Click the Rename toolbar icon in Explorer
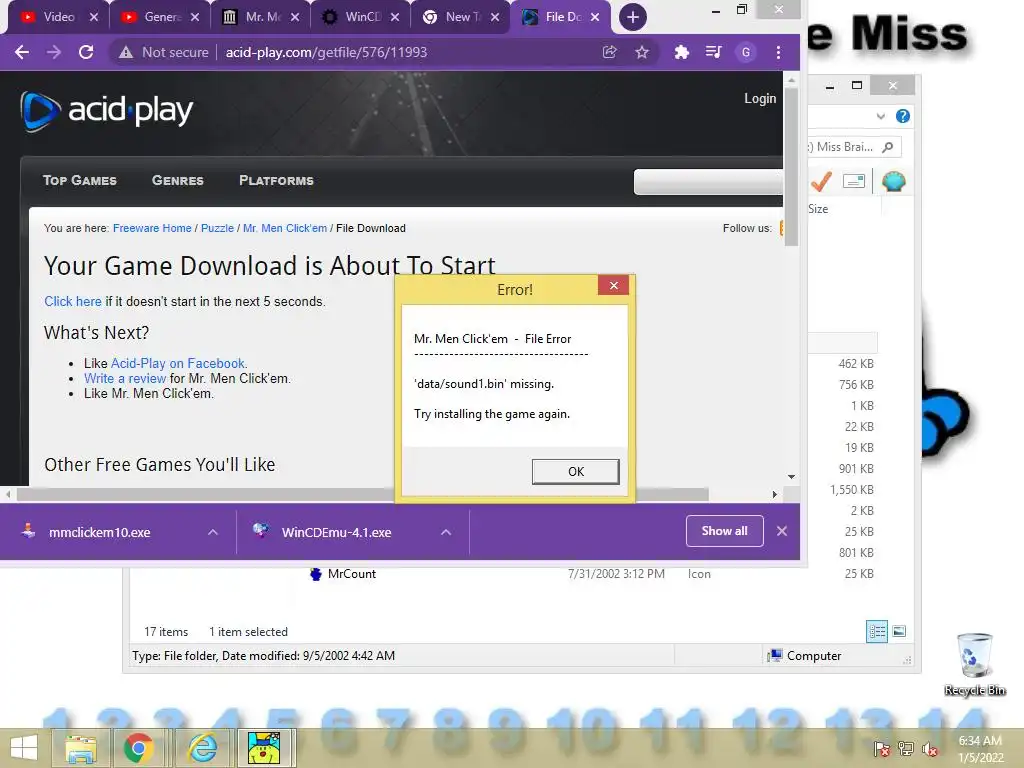This screenshot has height=768, width=1024. [x=854, y=181]
